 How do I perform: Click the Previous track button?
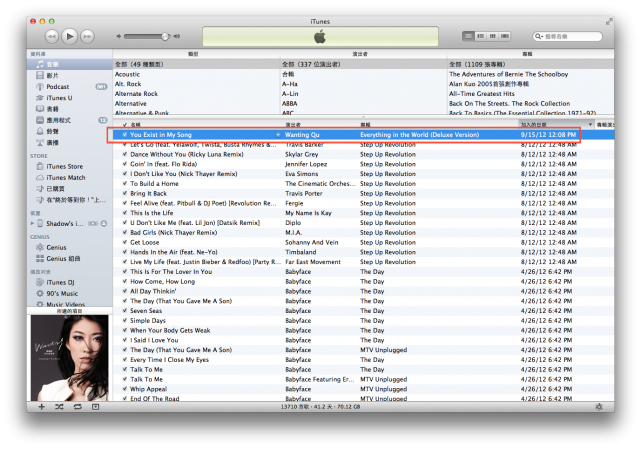point(52,36)
